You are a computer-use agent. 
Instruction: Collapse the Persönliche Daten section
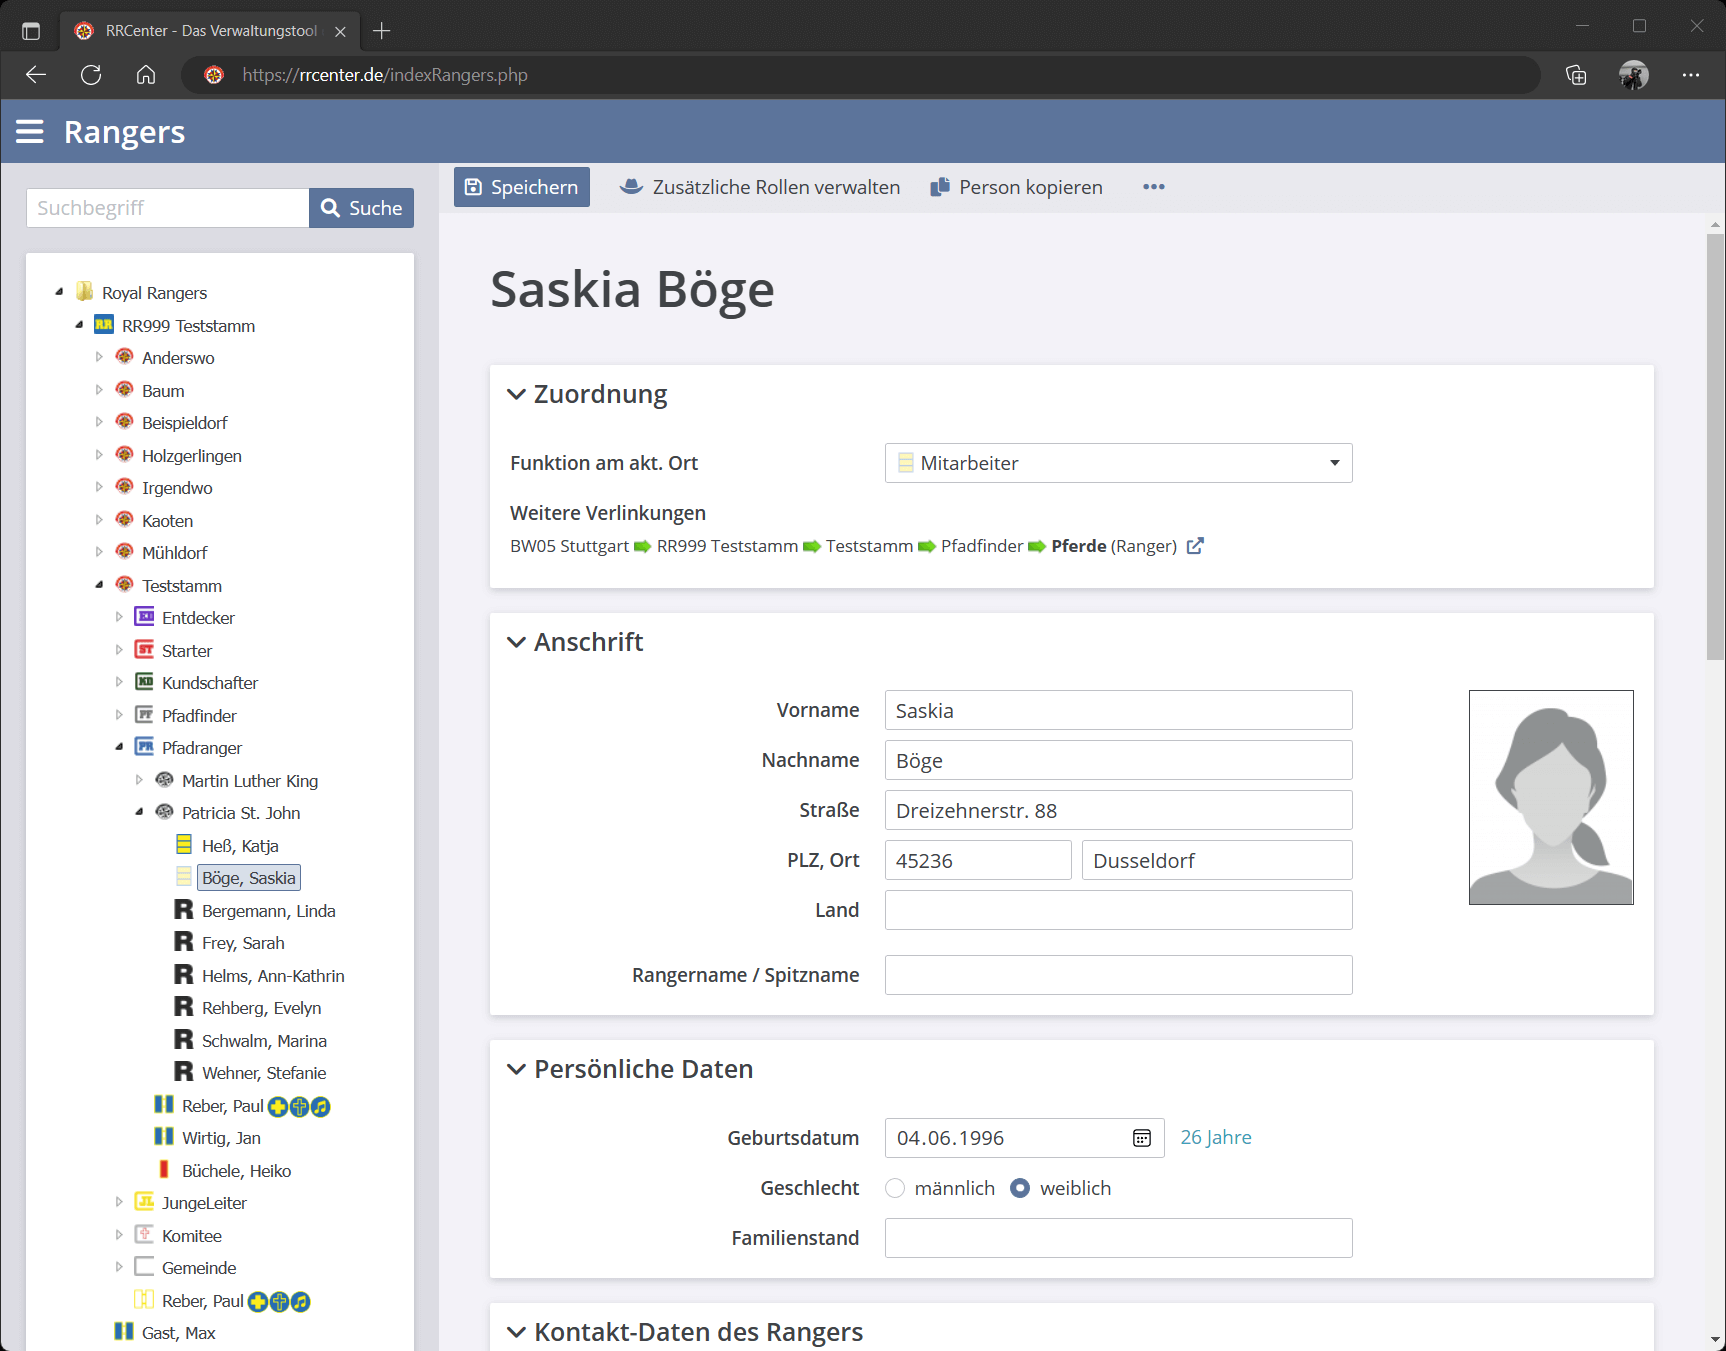point(516,1069)
